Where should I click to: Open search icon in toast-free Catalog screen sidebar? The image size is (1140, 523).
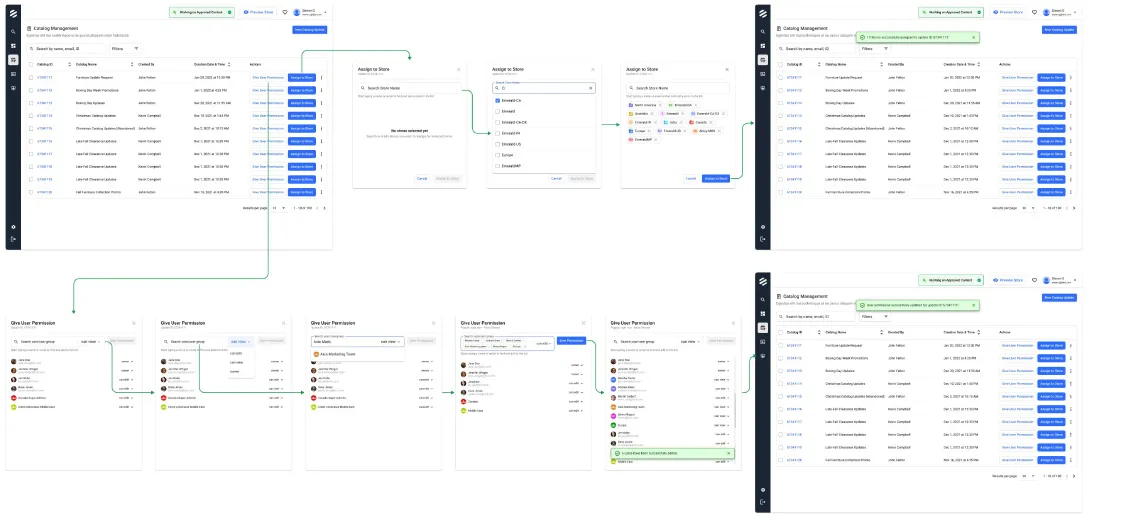click(x=13, y=32)
